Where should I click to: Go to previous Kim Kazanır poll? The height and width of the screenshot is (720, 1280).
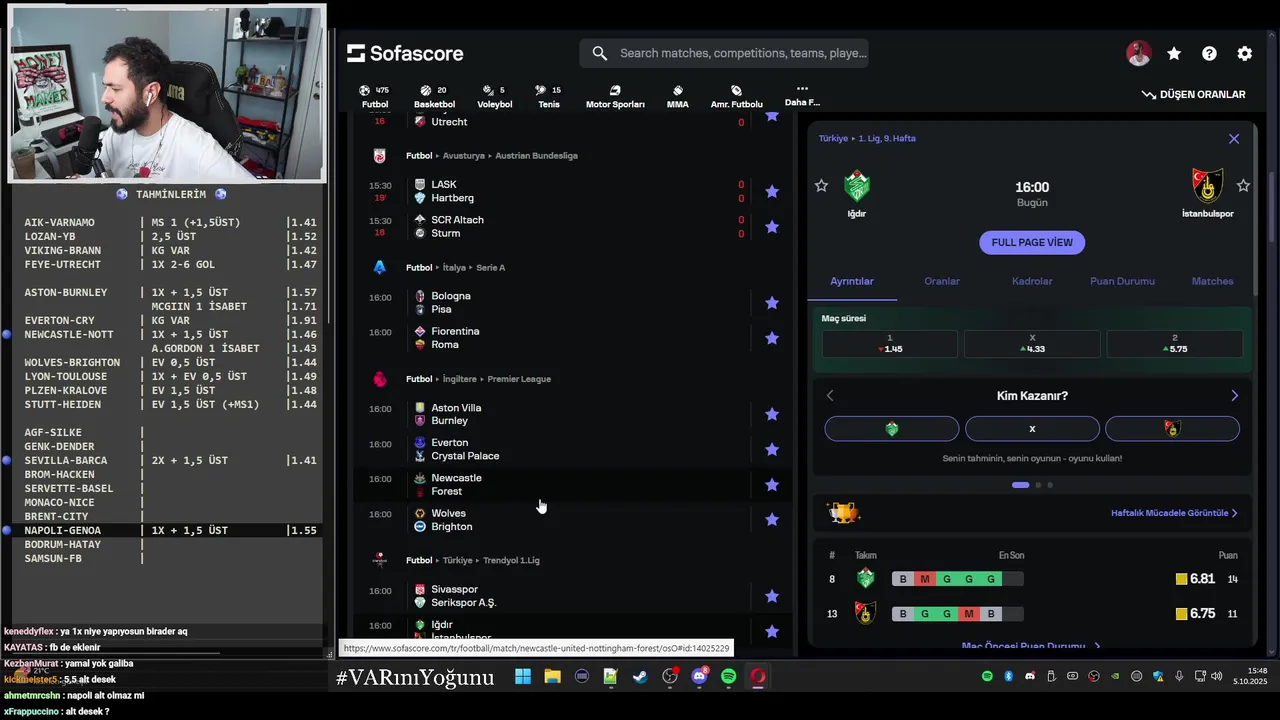[830, 396]
